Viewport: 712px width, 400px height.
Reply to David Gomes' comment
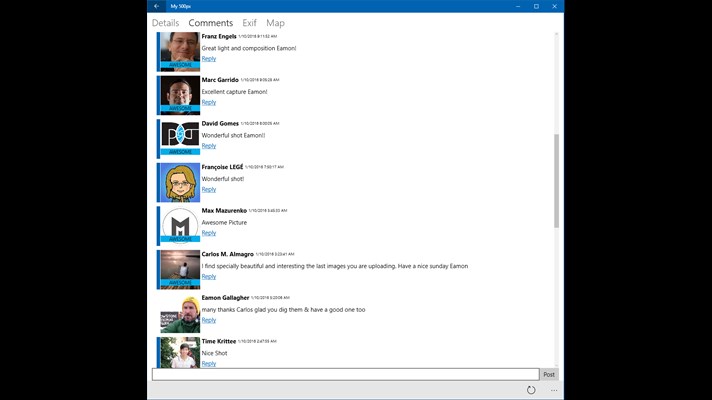[209, 146]
